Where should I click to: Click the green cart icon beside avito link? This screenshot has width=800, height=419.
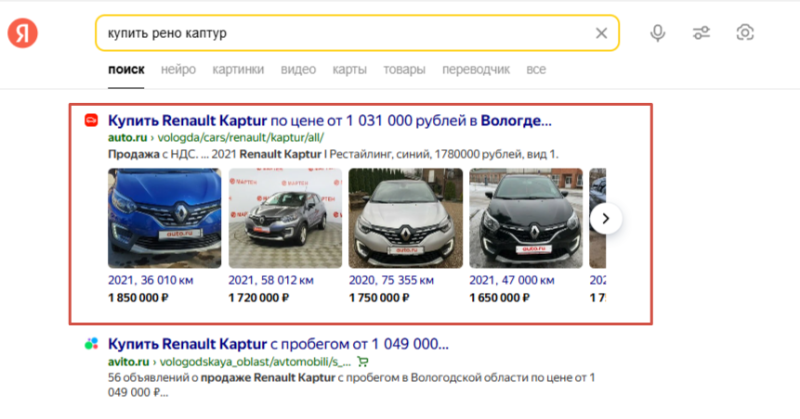[x=362, y=361]
